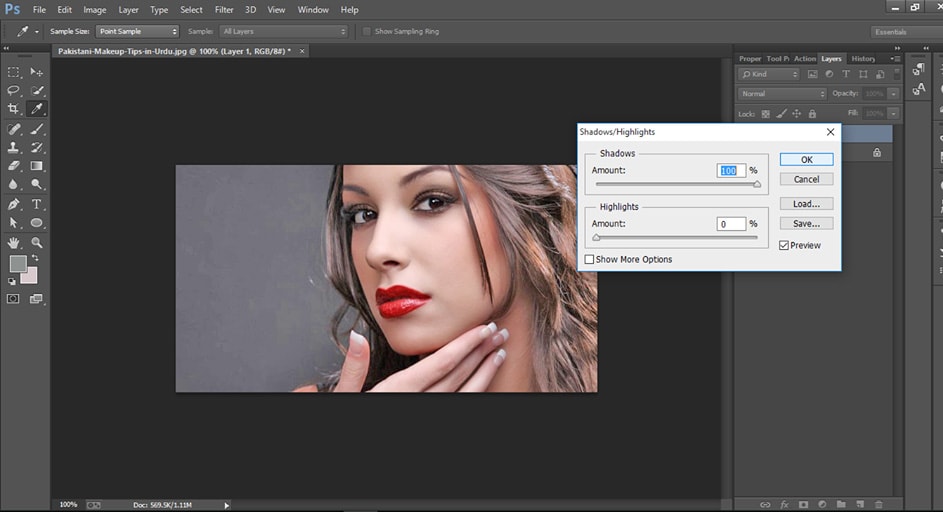
Task: Open the Normal blend mode dropdown
Action: tap(782, 94)
